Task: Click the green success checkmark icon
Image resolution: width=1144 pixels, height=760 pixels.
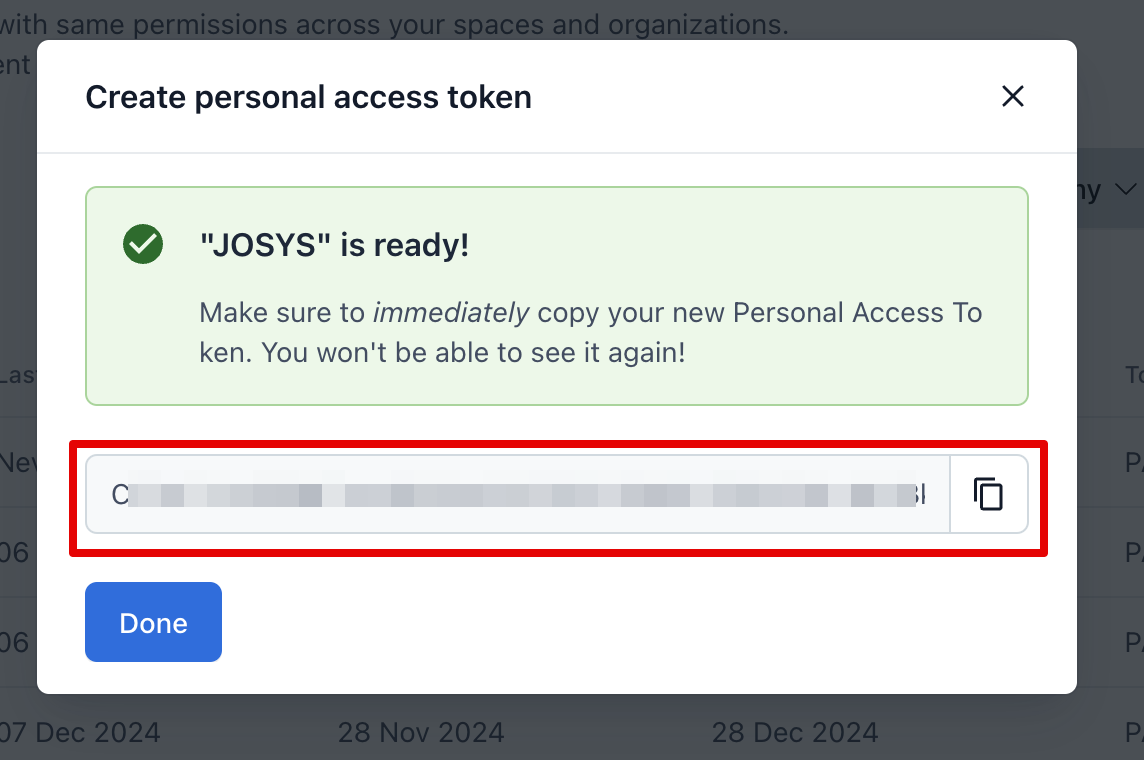Action: [143, 244]
